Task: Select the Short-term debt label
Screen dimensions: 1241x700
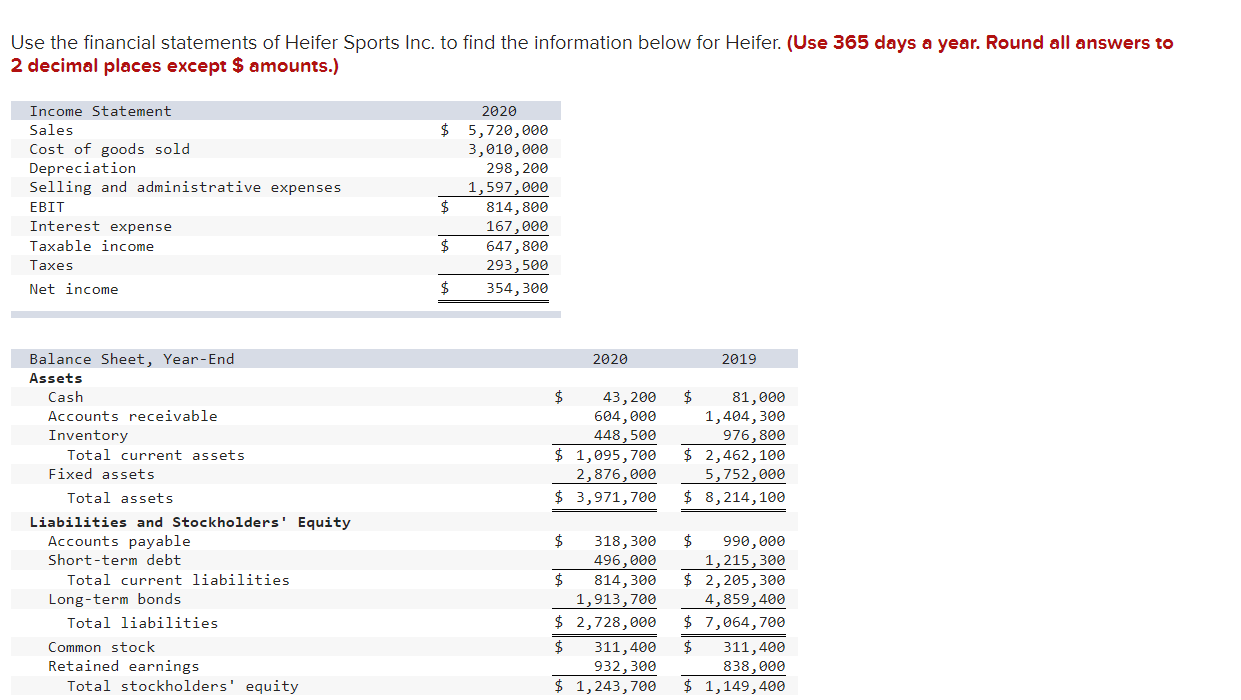Action: pyautogui.click(x=115, y=560)
